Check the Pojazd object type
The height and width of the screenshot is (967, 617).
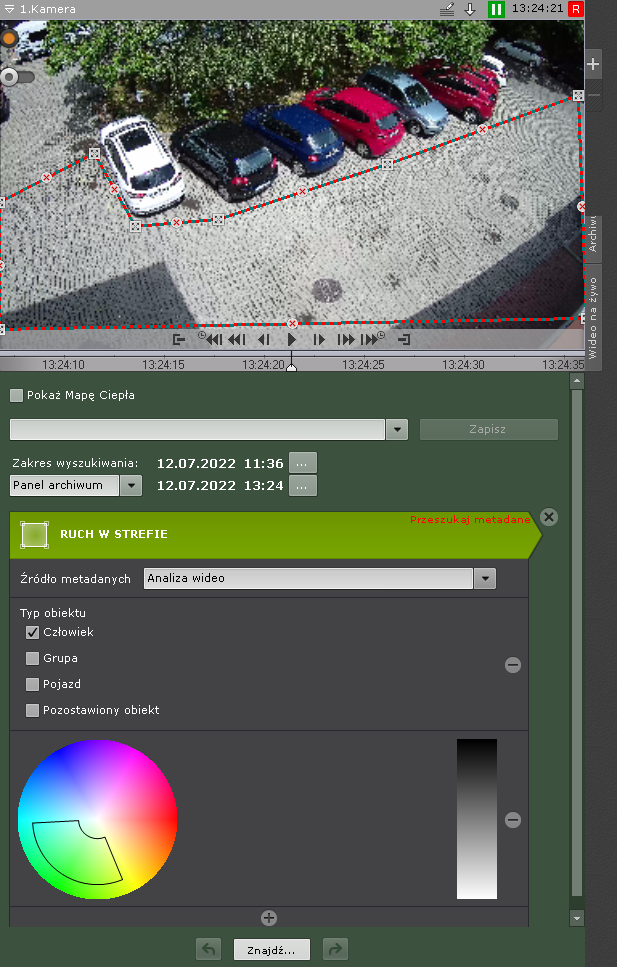[x=33, y=684]
